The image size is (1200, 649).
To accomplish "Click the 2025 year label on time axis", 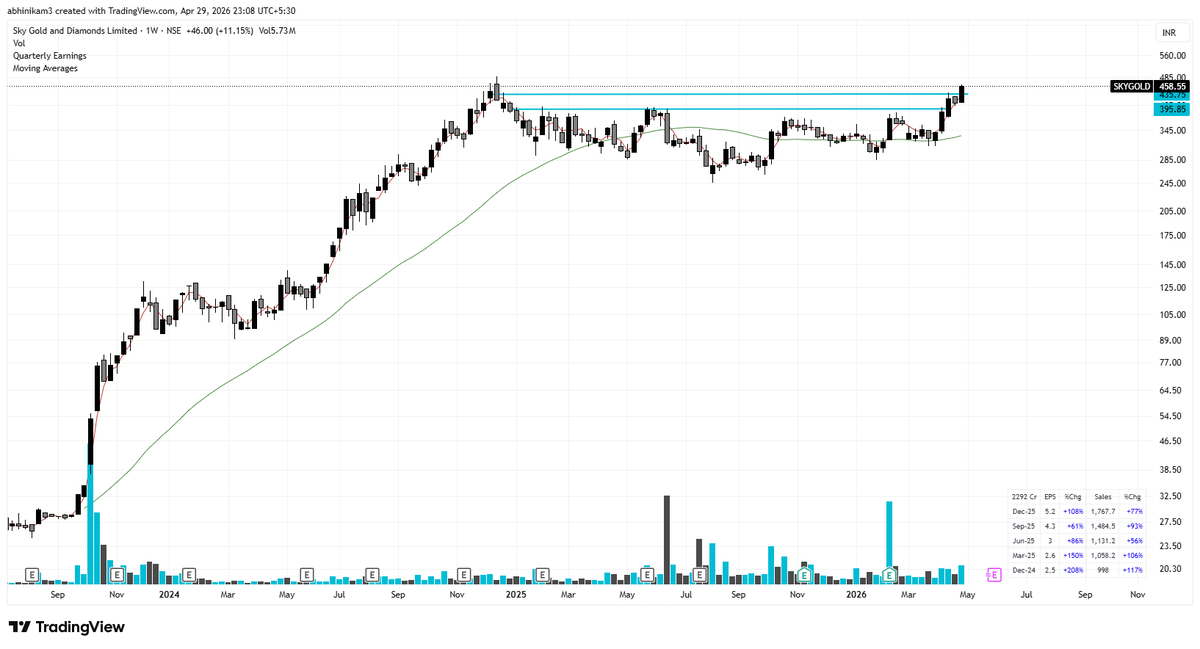I will click(x=516, y=594).
